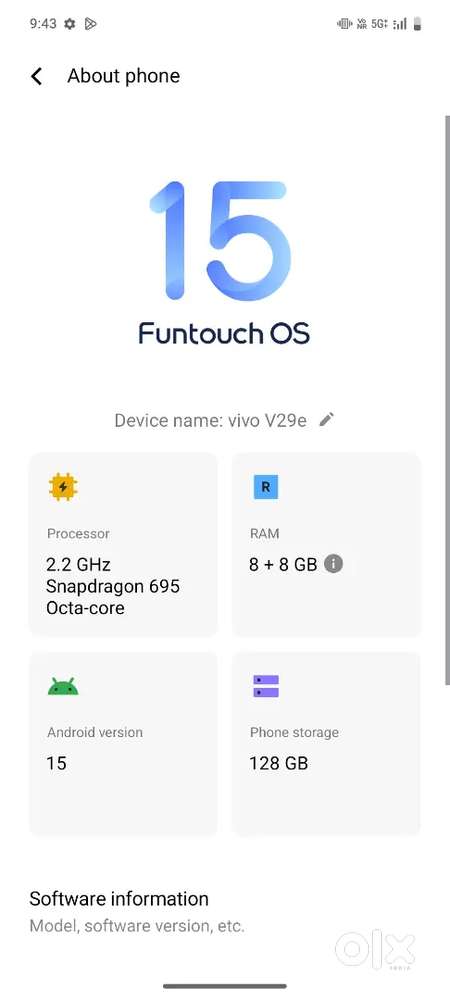Open the RAM info icon
Screen dimensions: 450x1000
[x=333, y=564]
